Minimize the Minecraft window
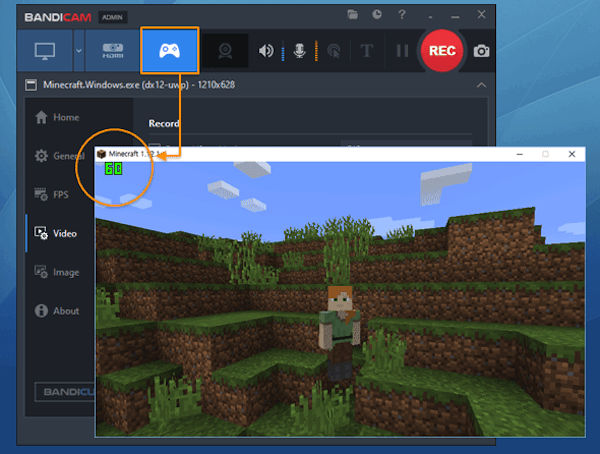The height and width of the screenshot is (454, 600). (520, 154)
